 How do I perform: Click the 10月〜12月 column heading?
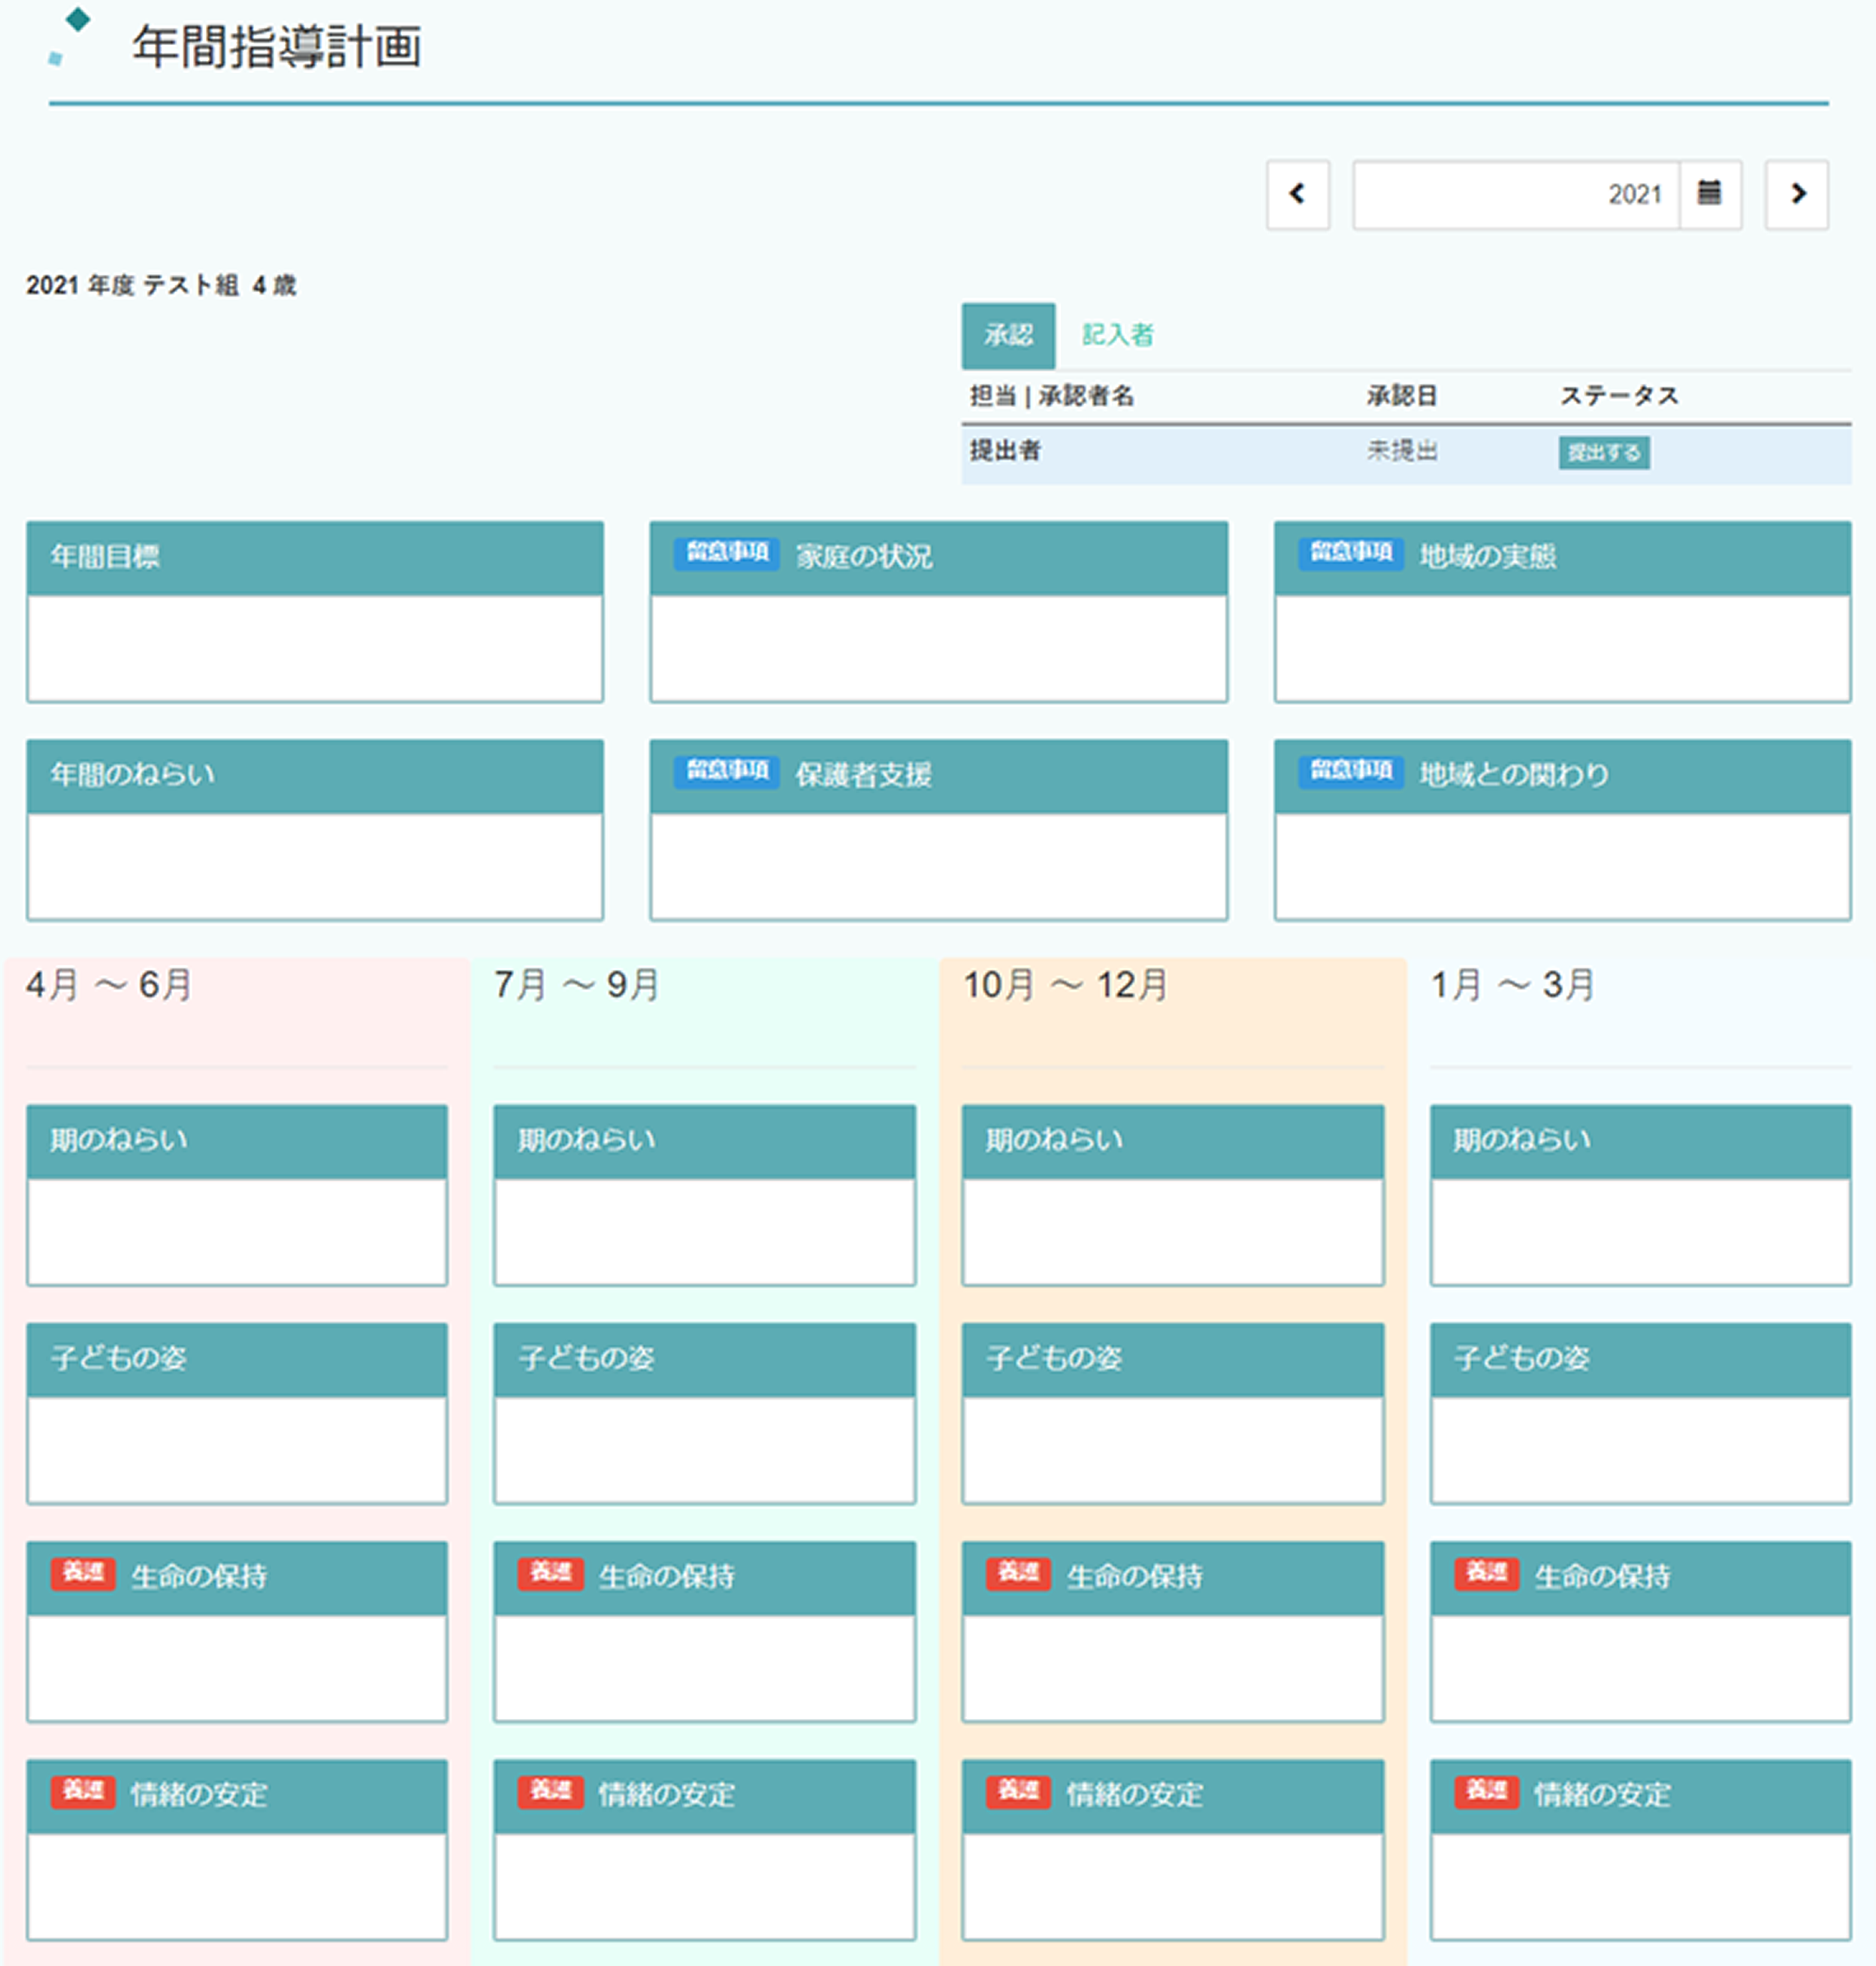(x=1065, y=986)
